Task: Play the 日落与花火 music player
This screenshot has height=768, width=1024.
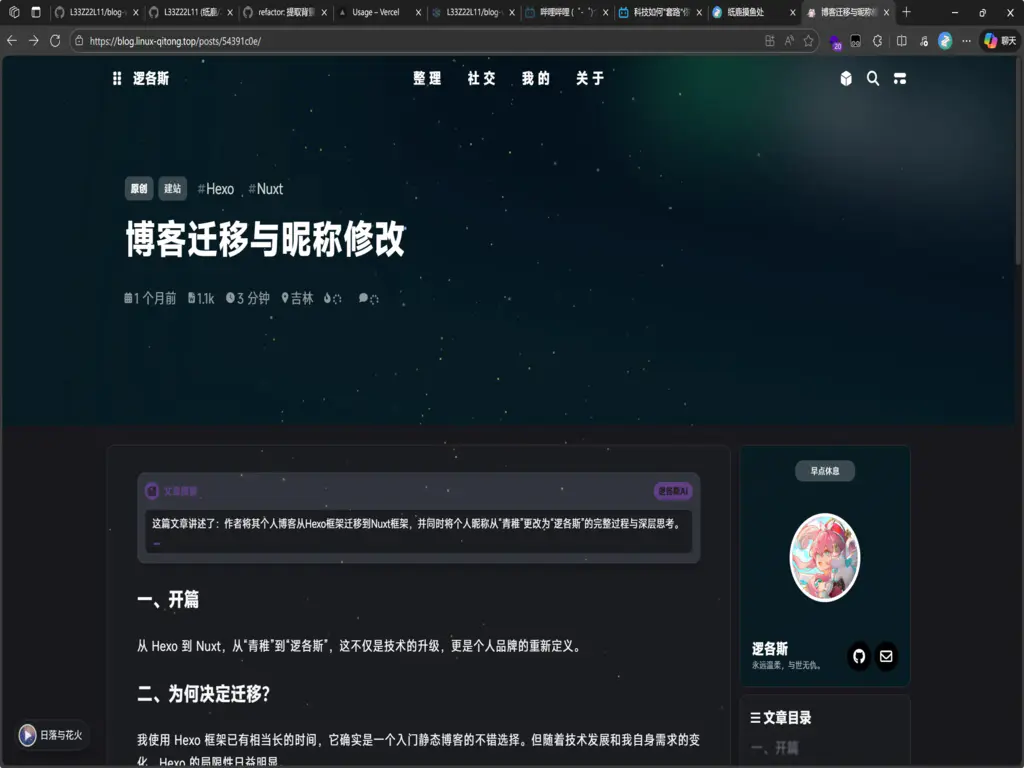Action: [x=27, y=735]
